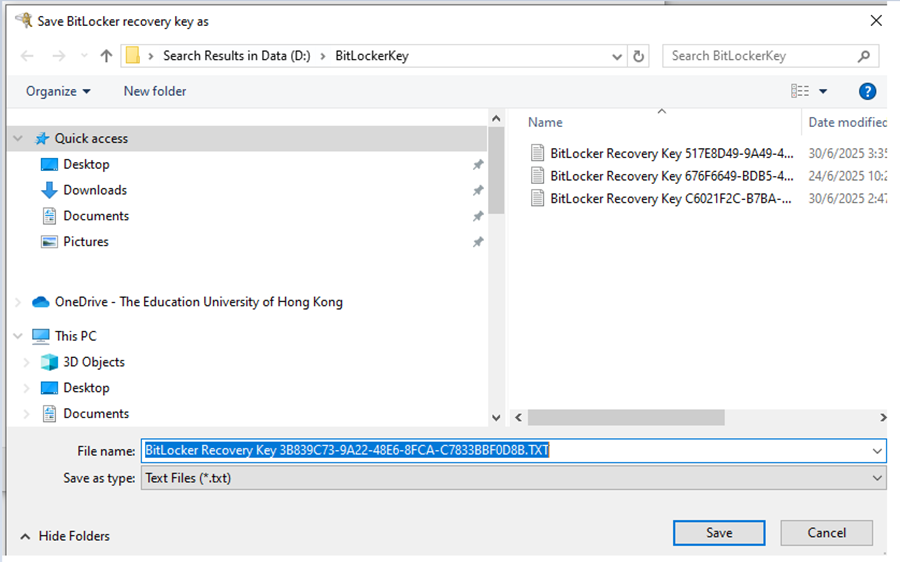
Task: Click the BitLocker keys icon in title bar
Action: click(24, 21)
